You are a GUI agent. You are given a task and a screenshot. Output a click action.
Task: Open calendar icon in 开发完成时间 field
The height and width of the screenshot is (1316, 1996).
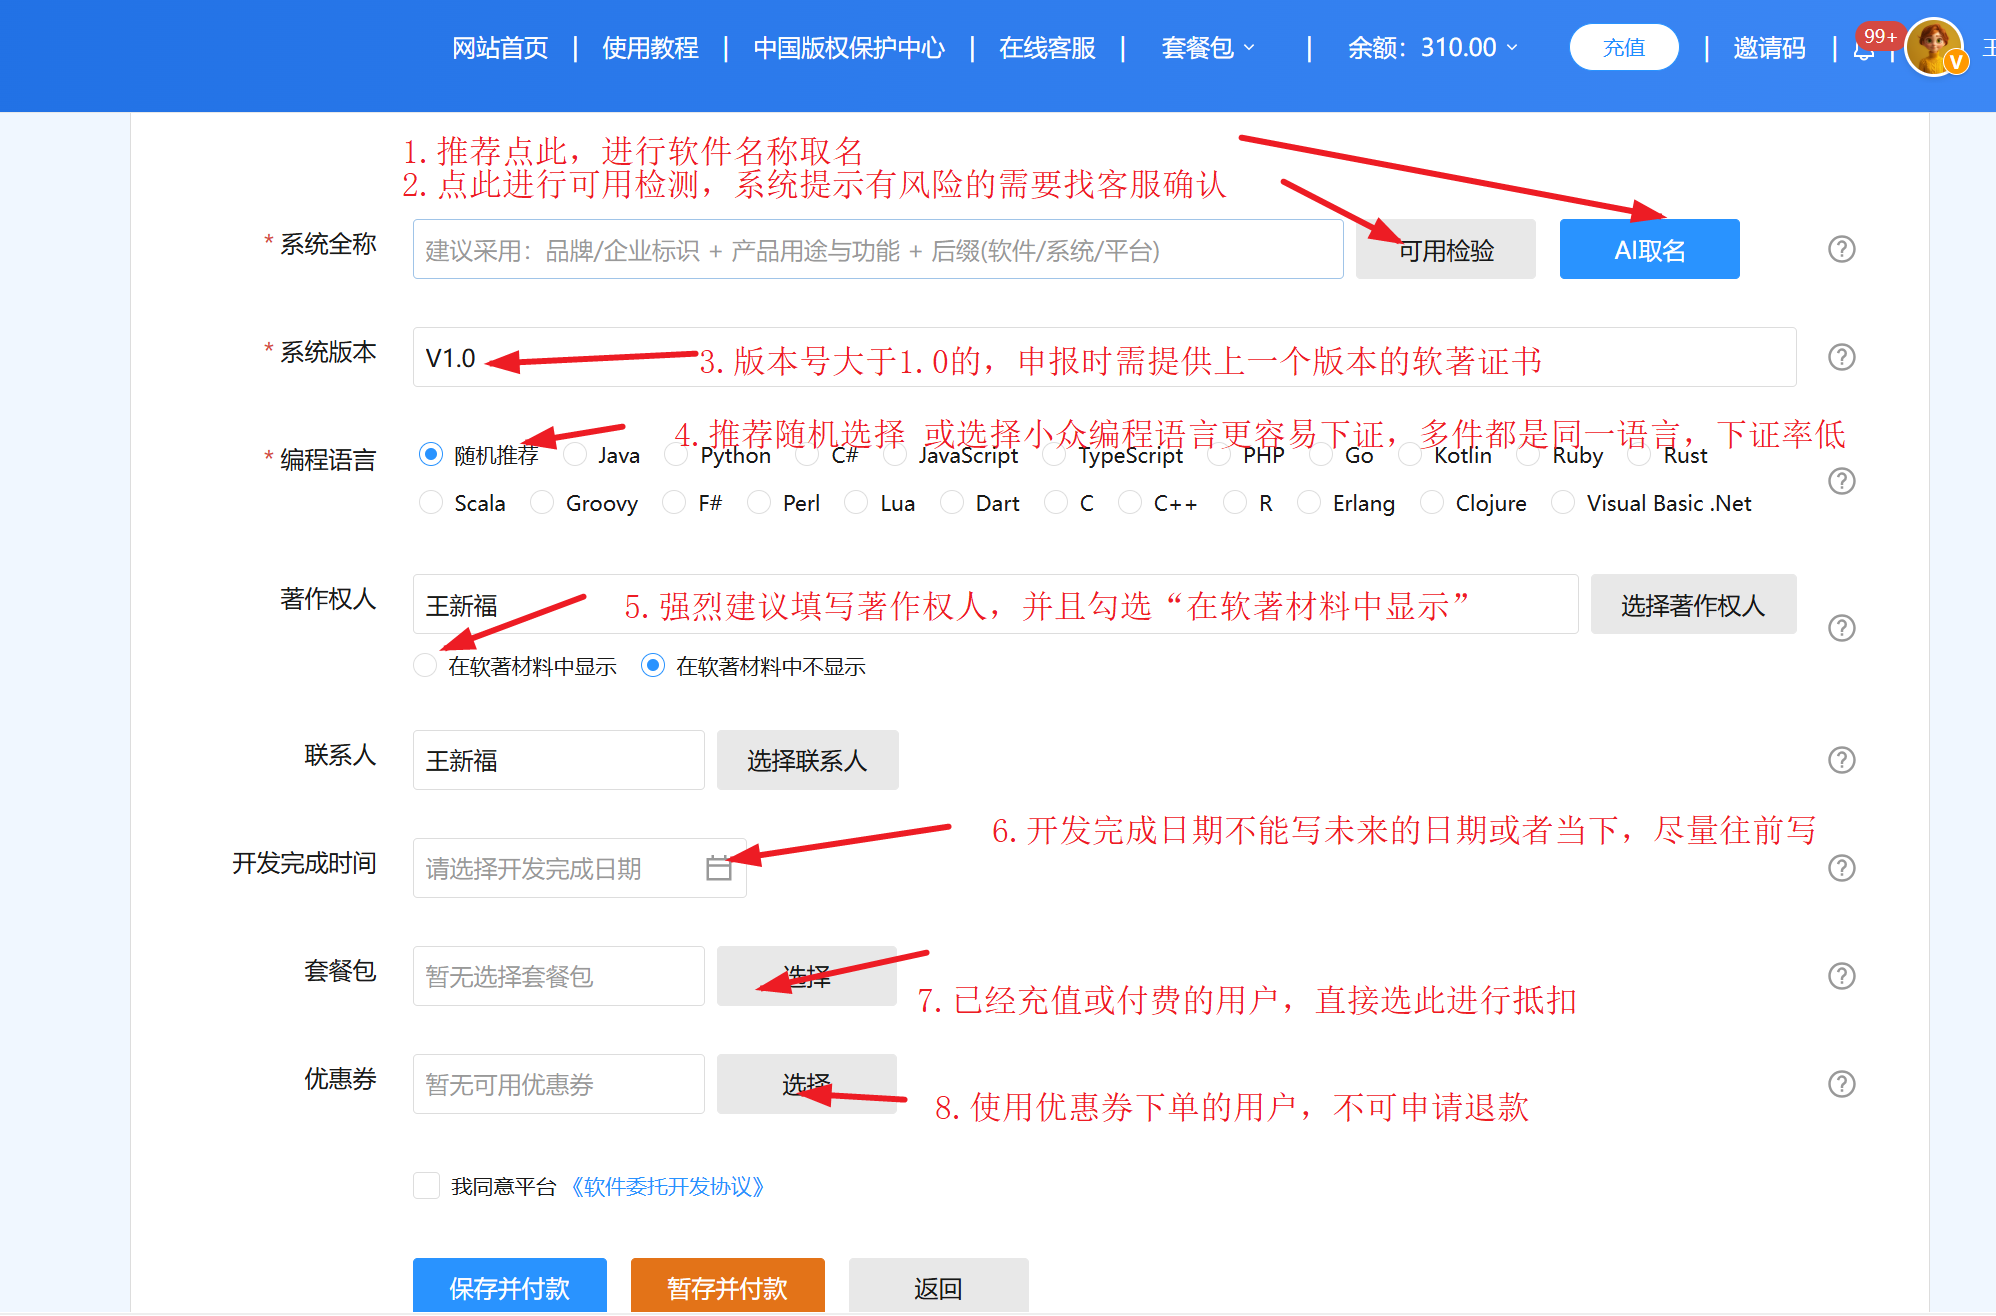pyautogui.click(x=718, y=868)
